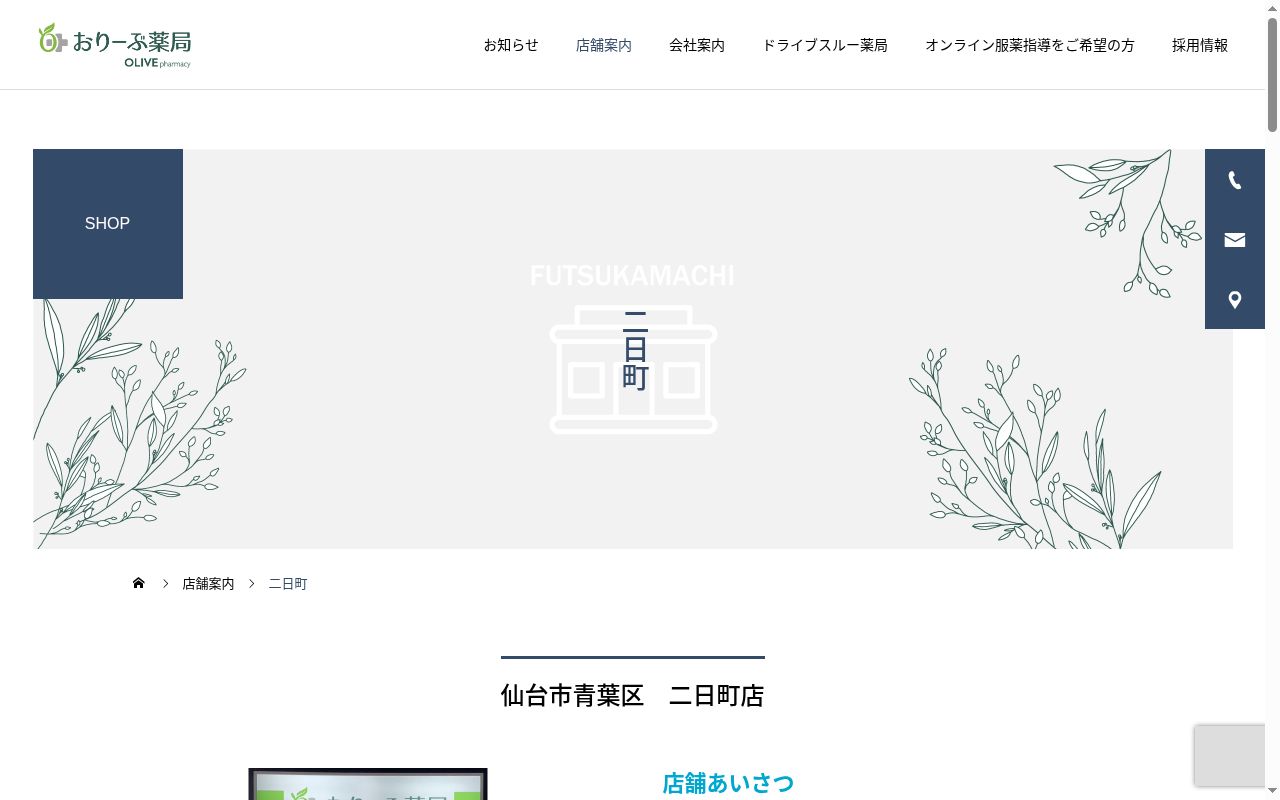Open the お知らせ menu item

(x=511, y=45)
